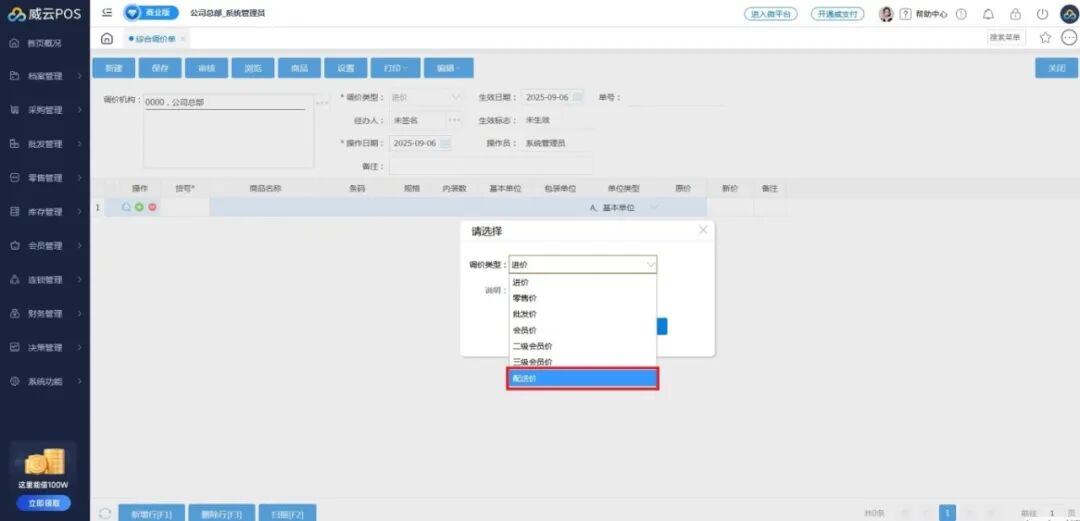Viewport: 1080px width, 521px height.
Task: Click the 备注 input field
Action: 490,166
